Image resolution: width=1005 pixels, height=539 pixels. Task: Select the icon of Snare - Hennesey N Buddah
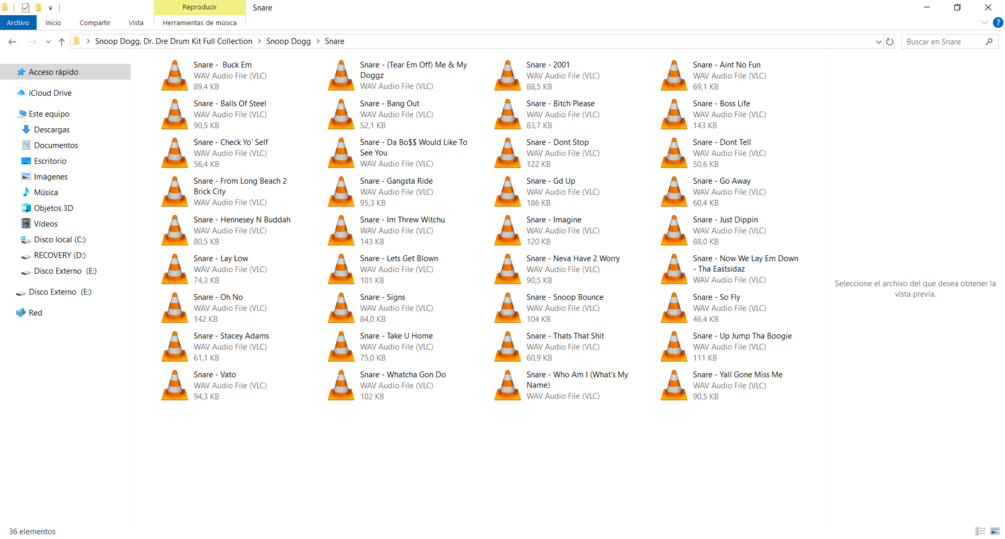(x=174, y=231)
